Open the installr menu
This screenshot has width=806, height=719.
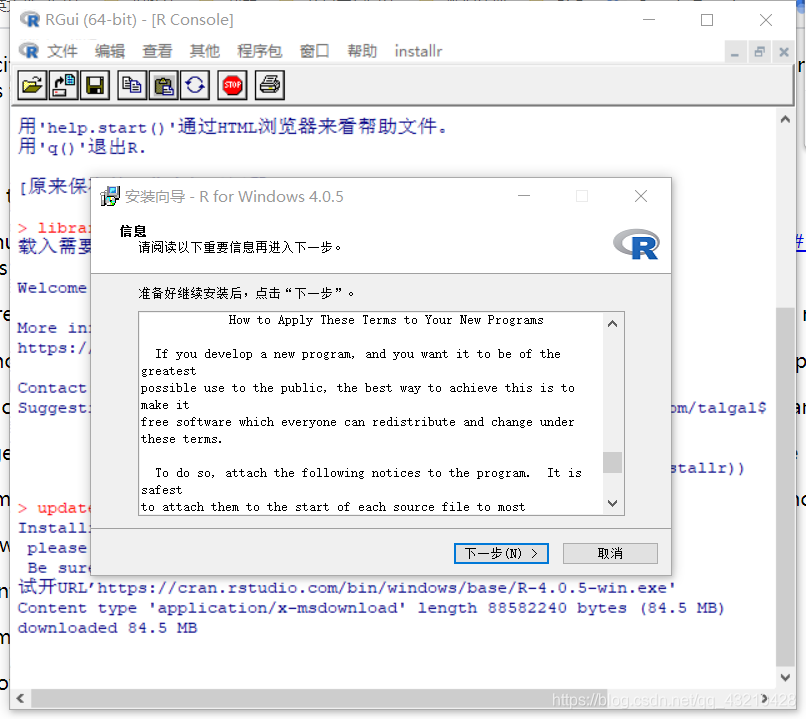pyautogui.click(x=418, y=51)
